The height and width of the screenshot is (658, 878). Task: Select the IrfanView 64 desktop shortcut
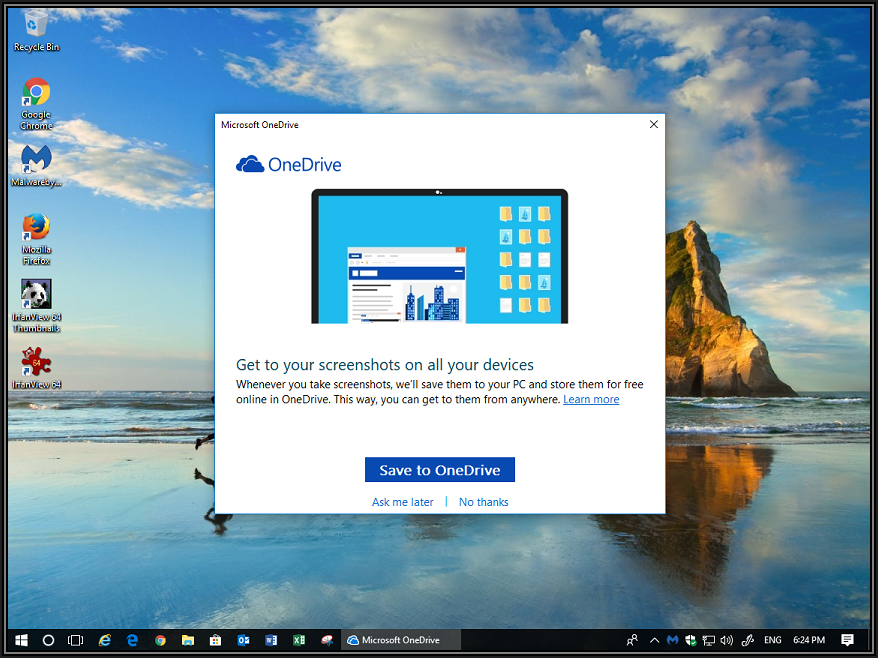[x=36, y=368]
